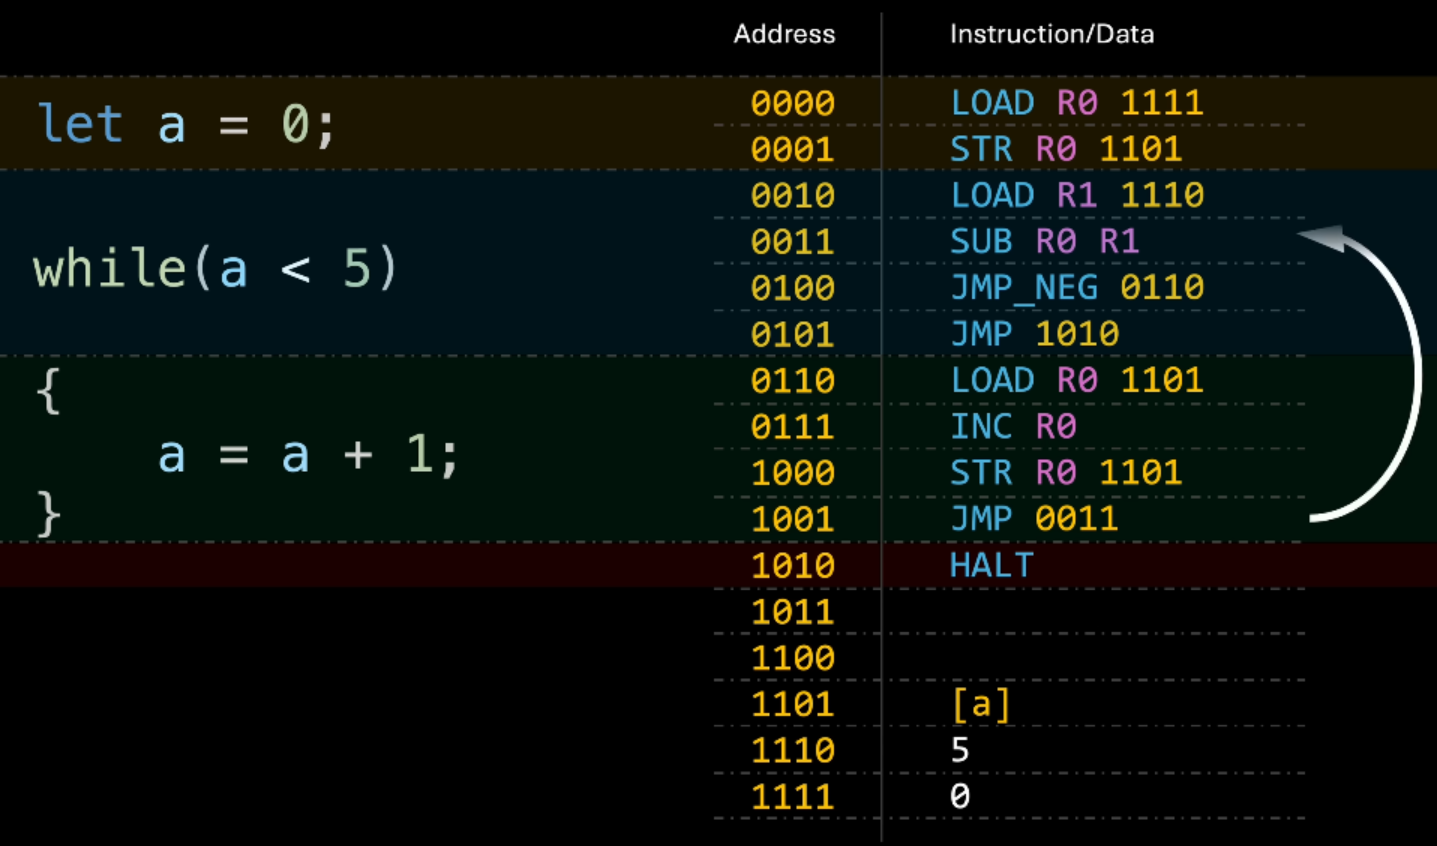The height and width of the screenshot is (846, 1437).
Task: Click the [a] variable data cell
Action: click(x=980, y=704)
